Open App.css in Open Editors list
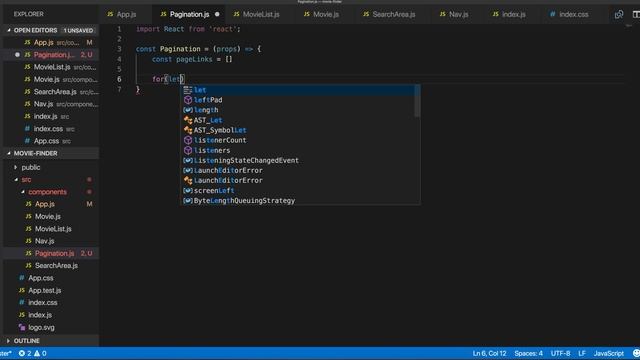 point(51,141)
